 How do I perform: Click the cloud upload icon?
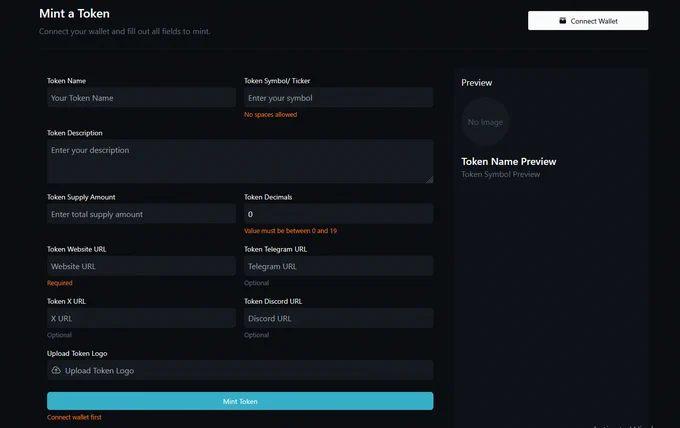point(56,370)
